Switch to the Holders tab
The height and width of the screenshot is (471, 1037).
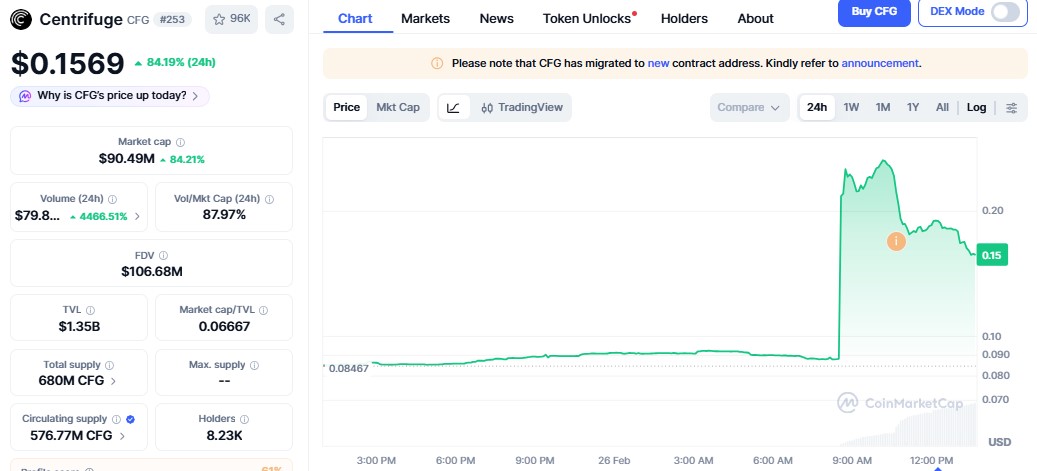click(x=684, y=19)
